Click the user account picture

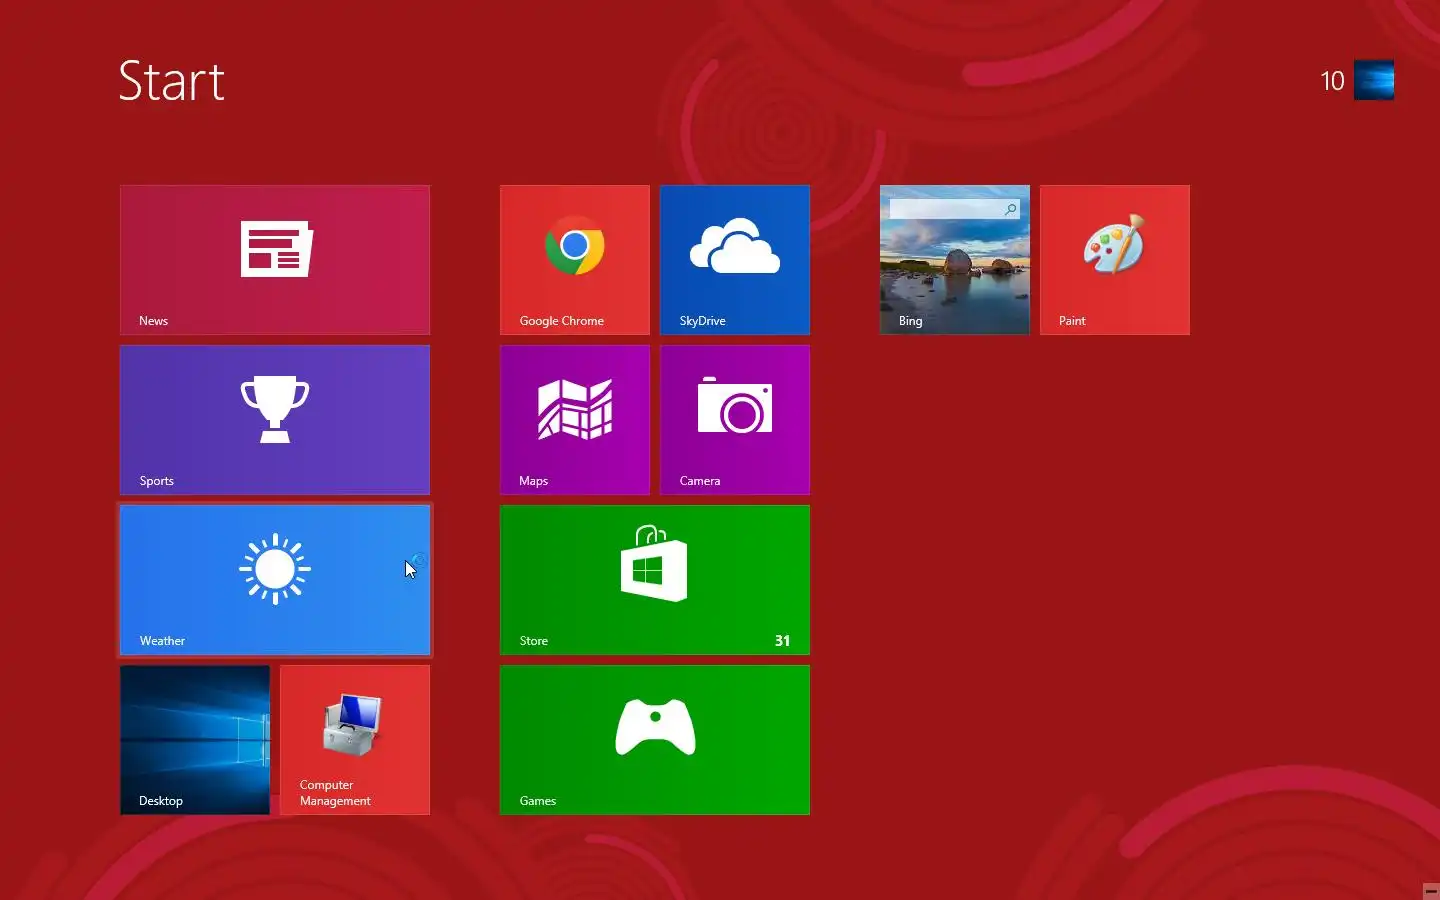[1374, 80]
